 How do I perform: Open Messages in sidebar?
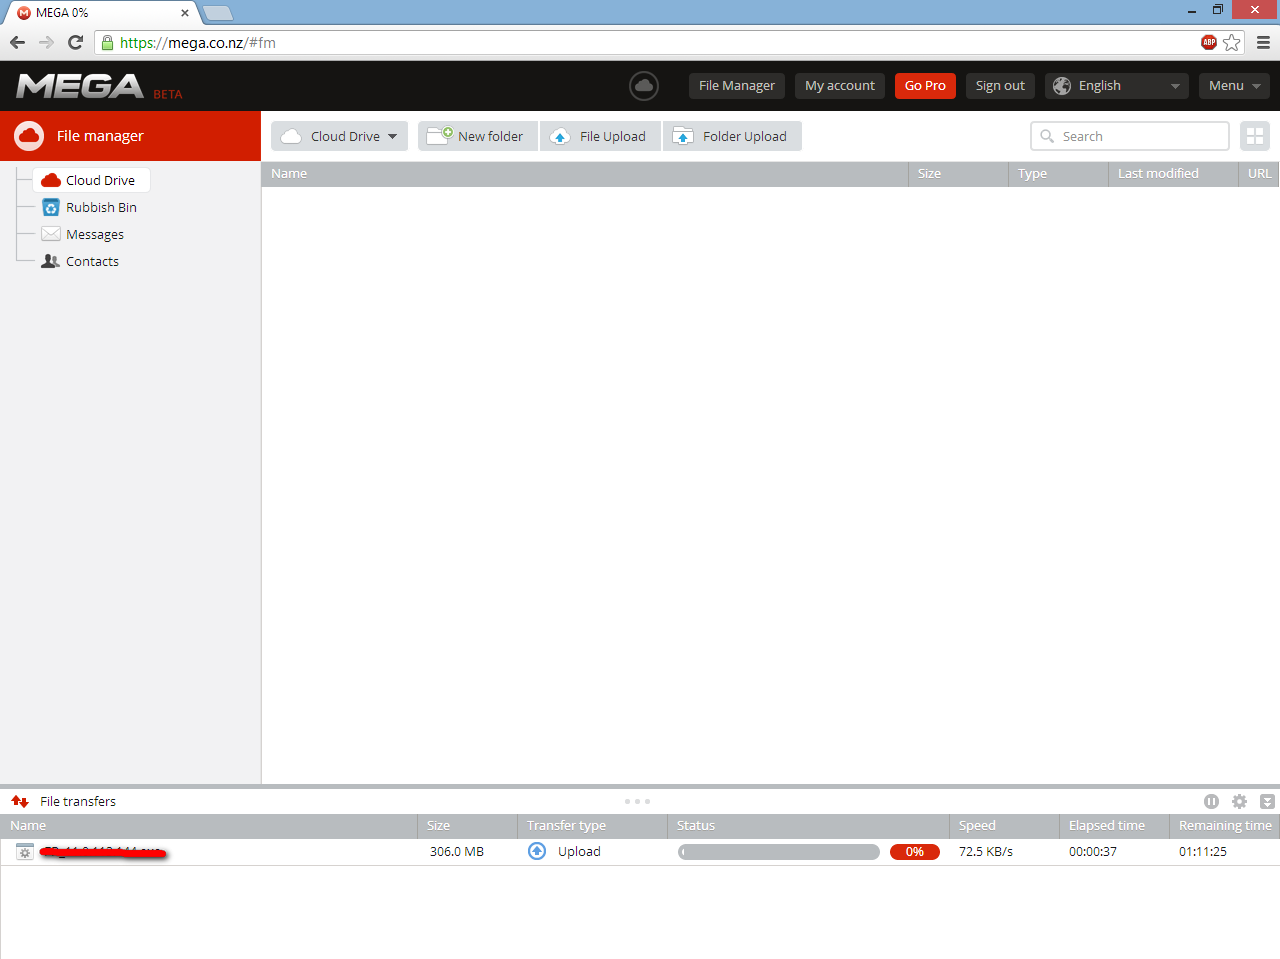(x=95, y=234)
